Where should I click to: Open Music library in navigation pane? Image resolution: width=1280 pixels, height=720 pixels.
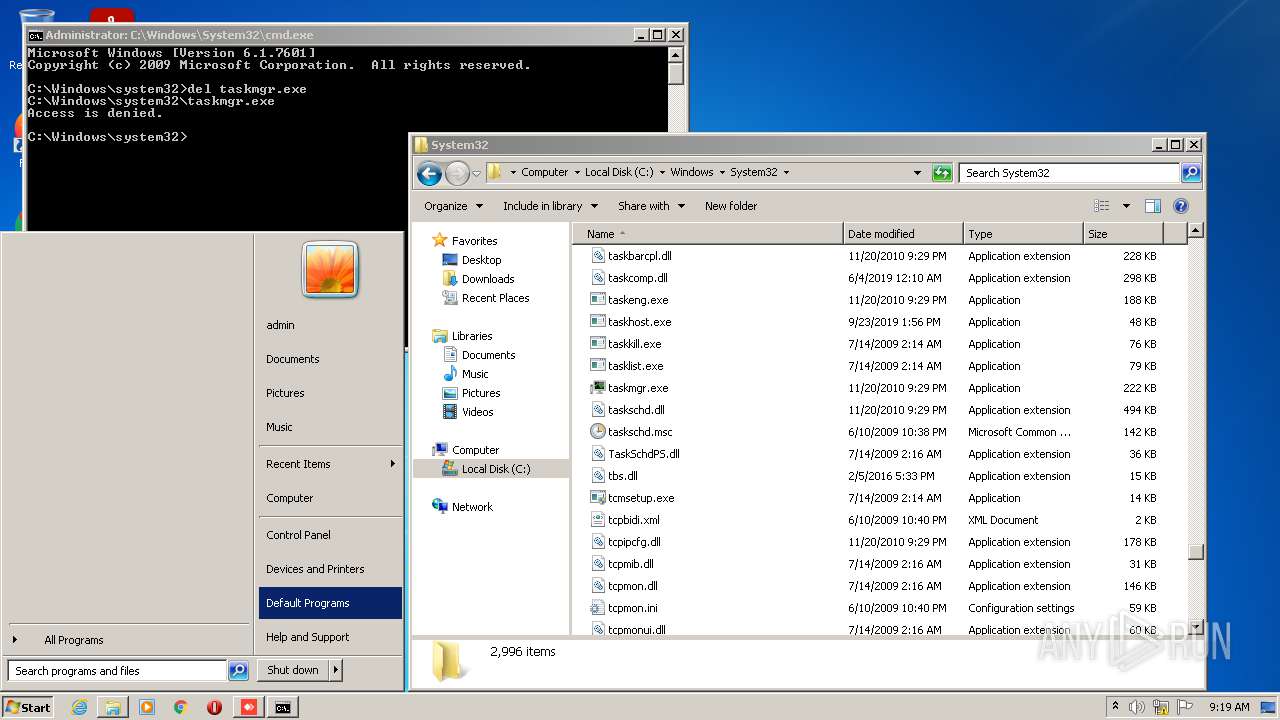pos(466,374)
